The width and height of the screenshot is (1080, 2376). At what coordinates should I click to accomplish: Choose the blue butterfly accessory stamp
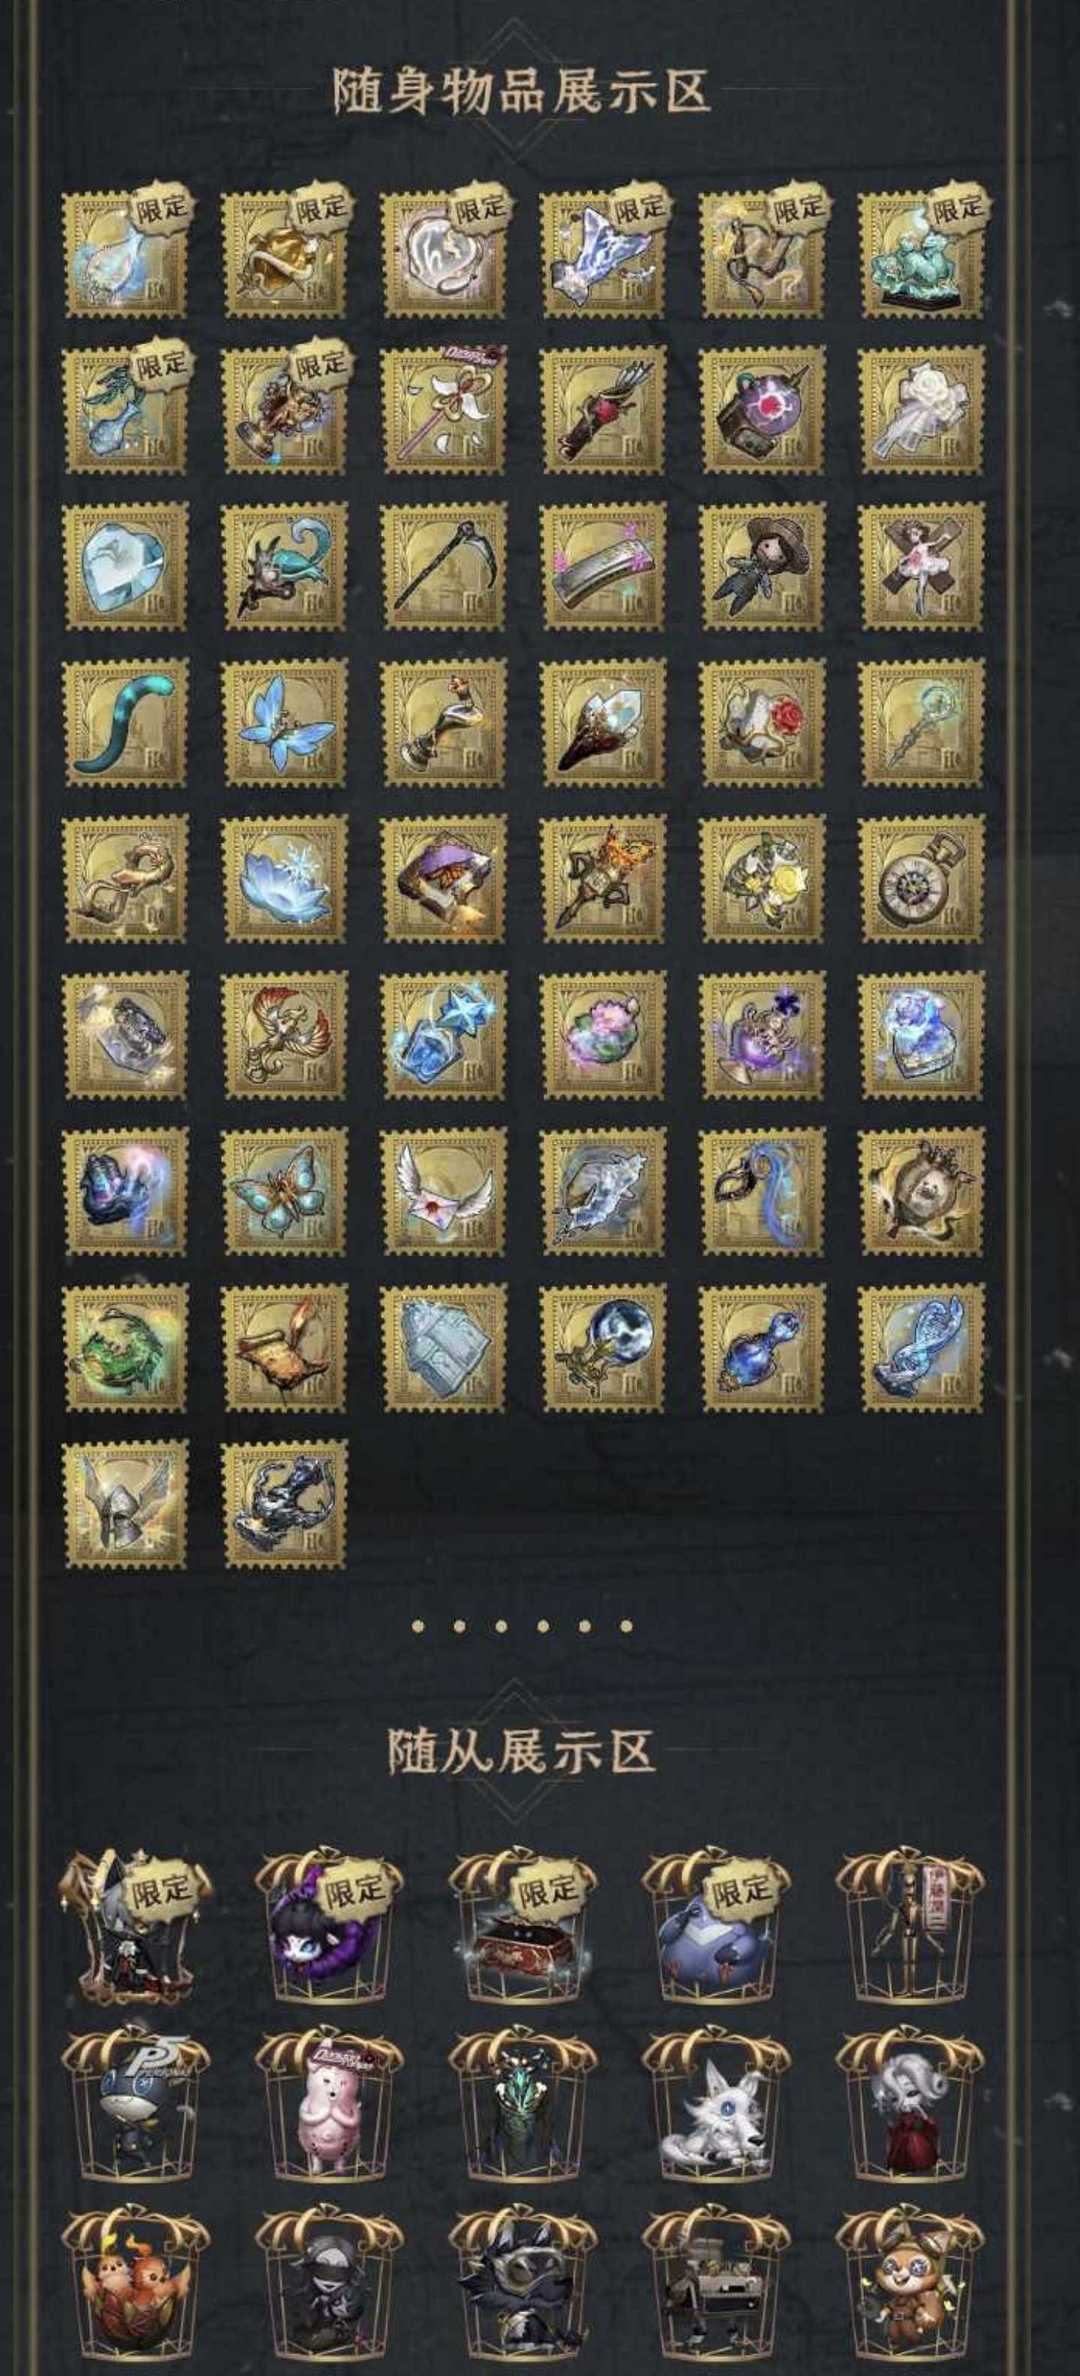click(x=284, y=722)
